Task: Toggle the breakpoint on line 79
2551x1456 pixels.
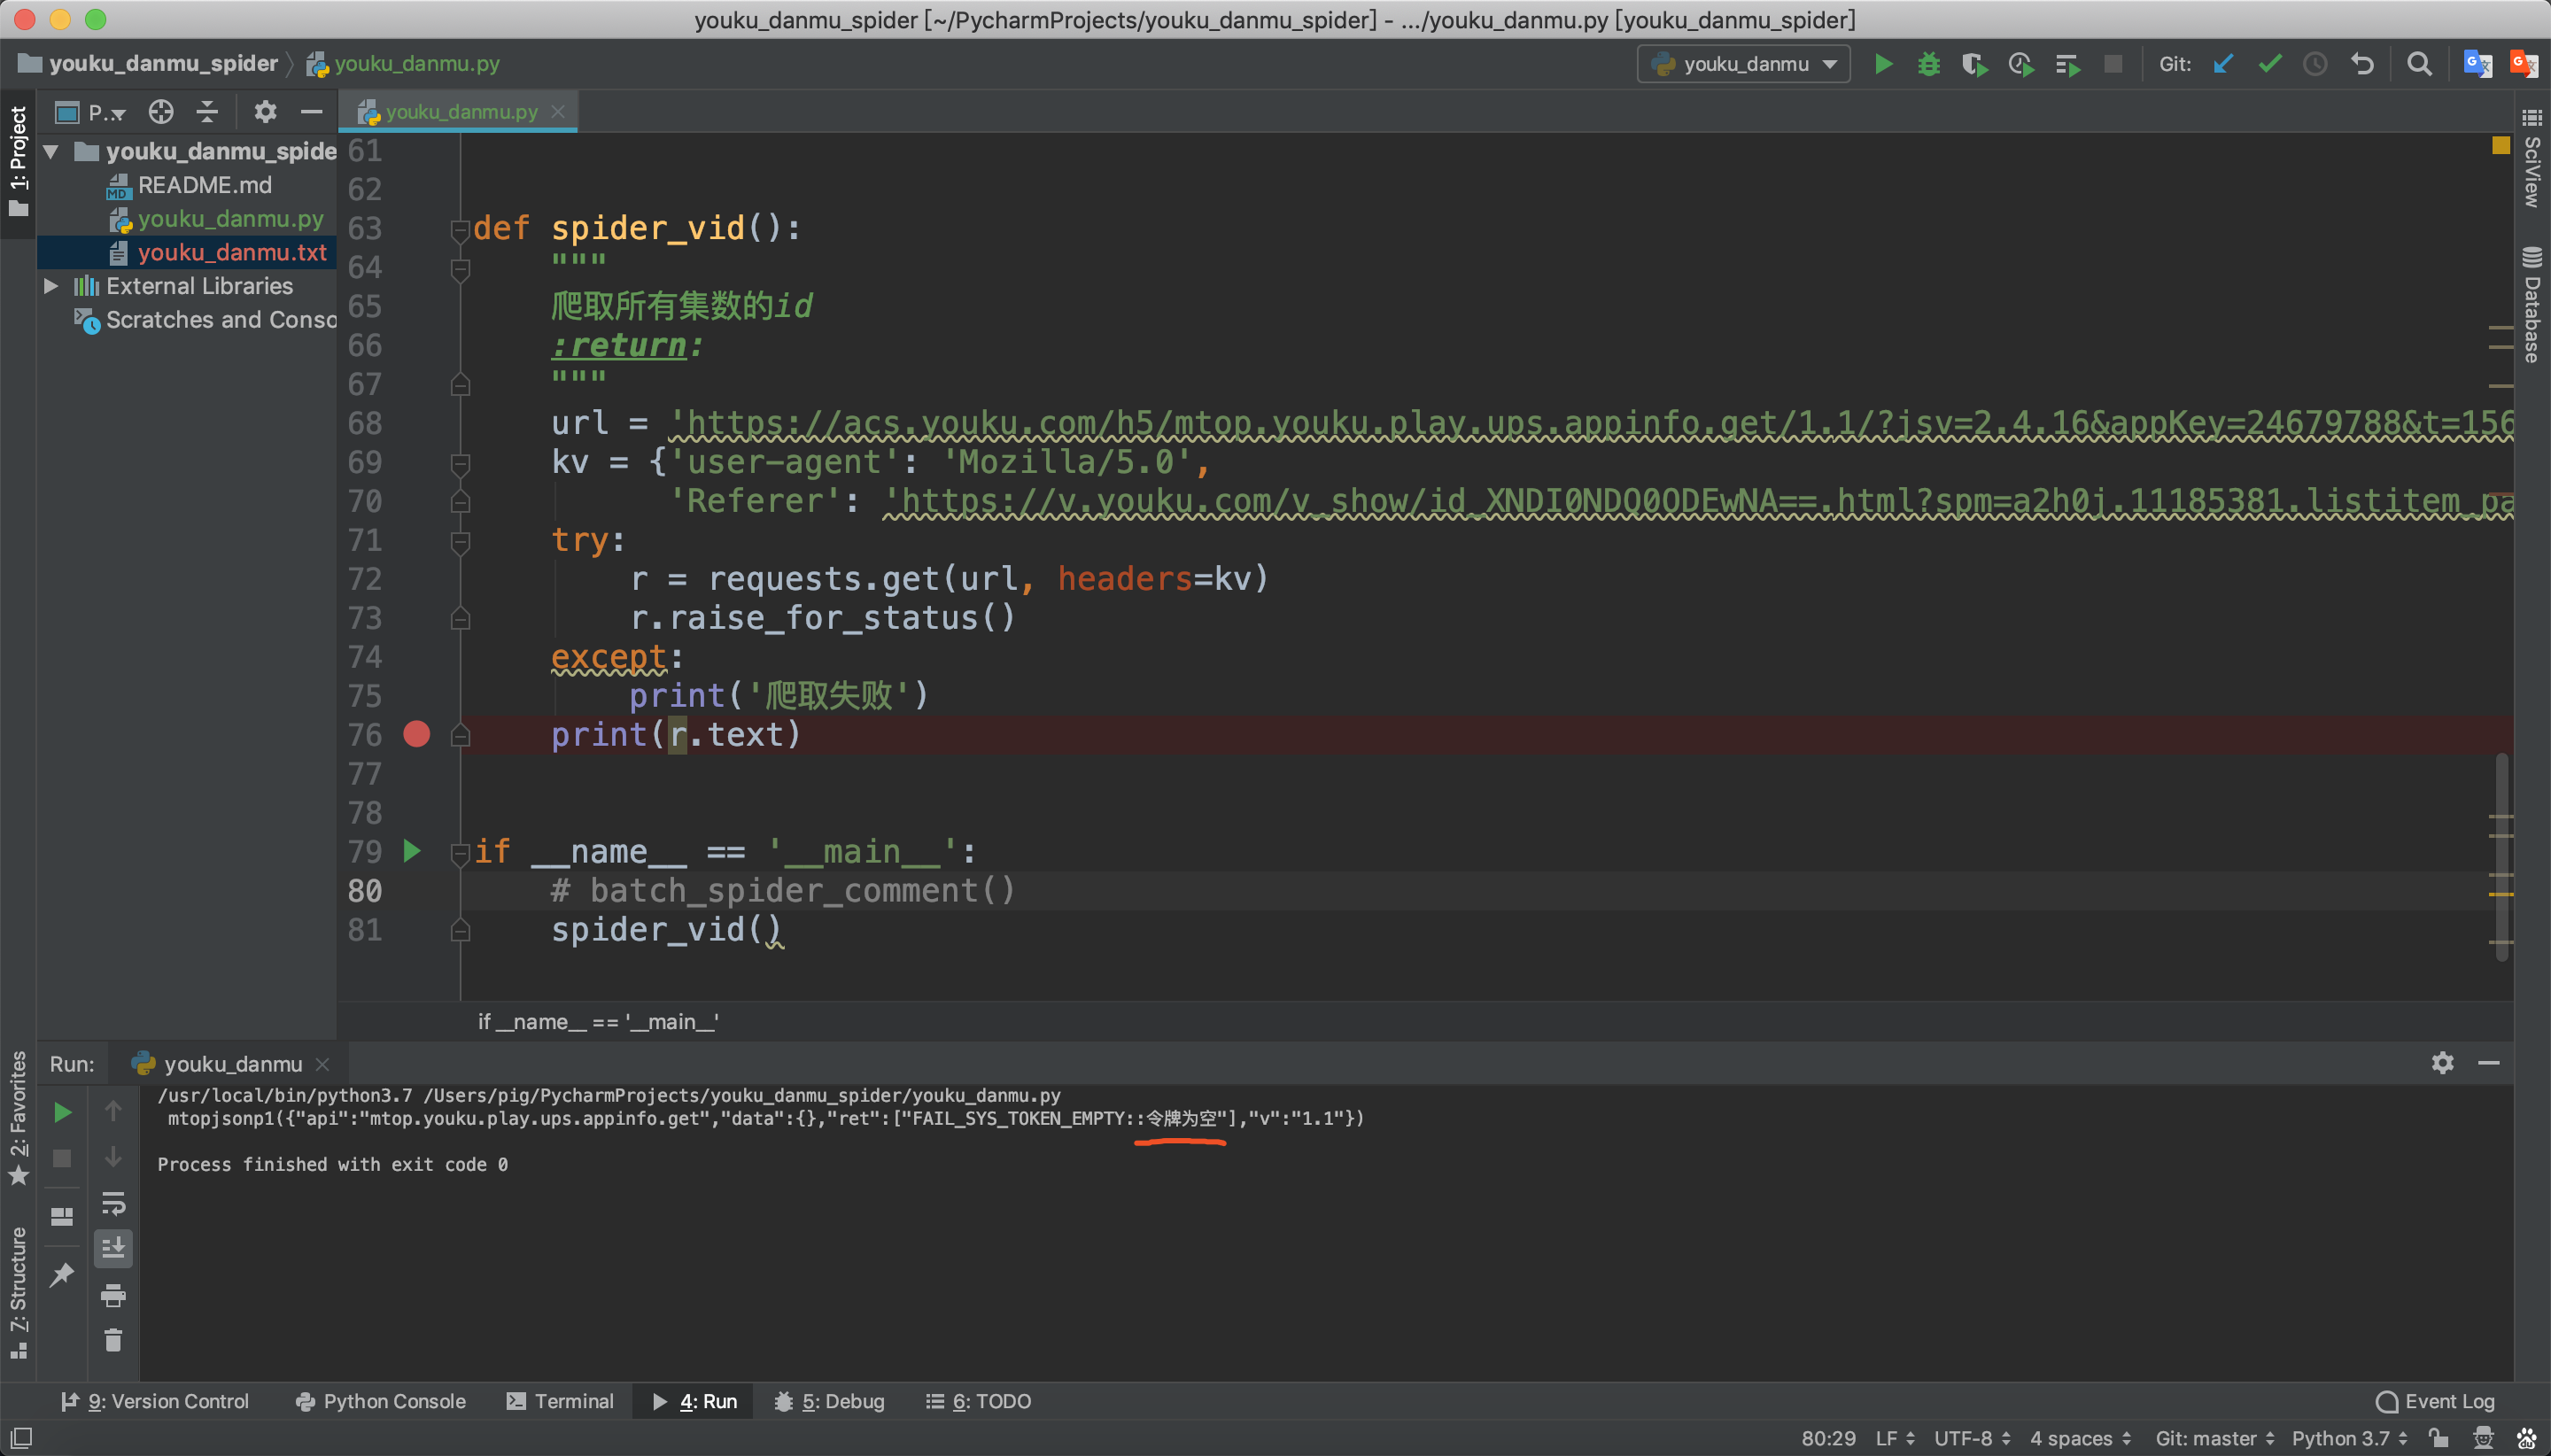Action: (x=415, y=851)
